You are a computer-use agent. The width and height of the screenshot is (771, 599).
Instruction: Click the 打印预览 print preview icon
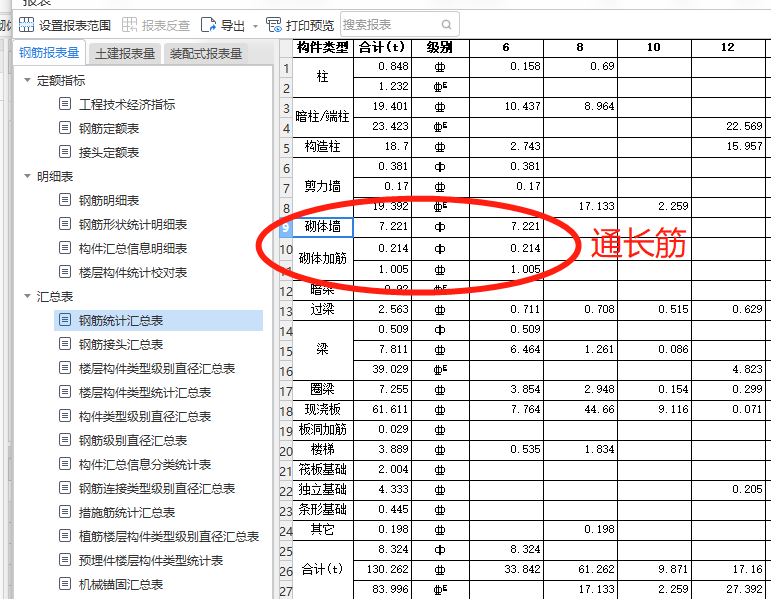[x=273, y=25]
